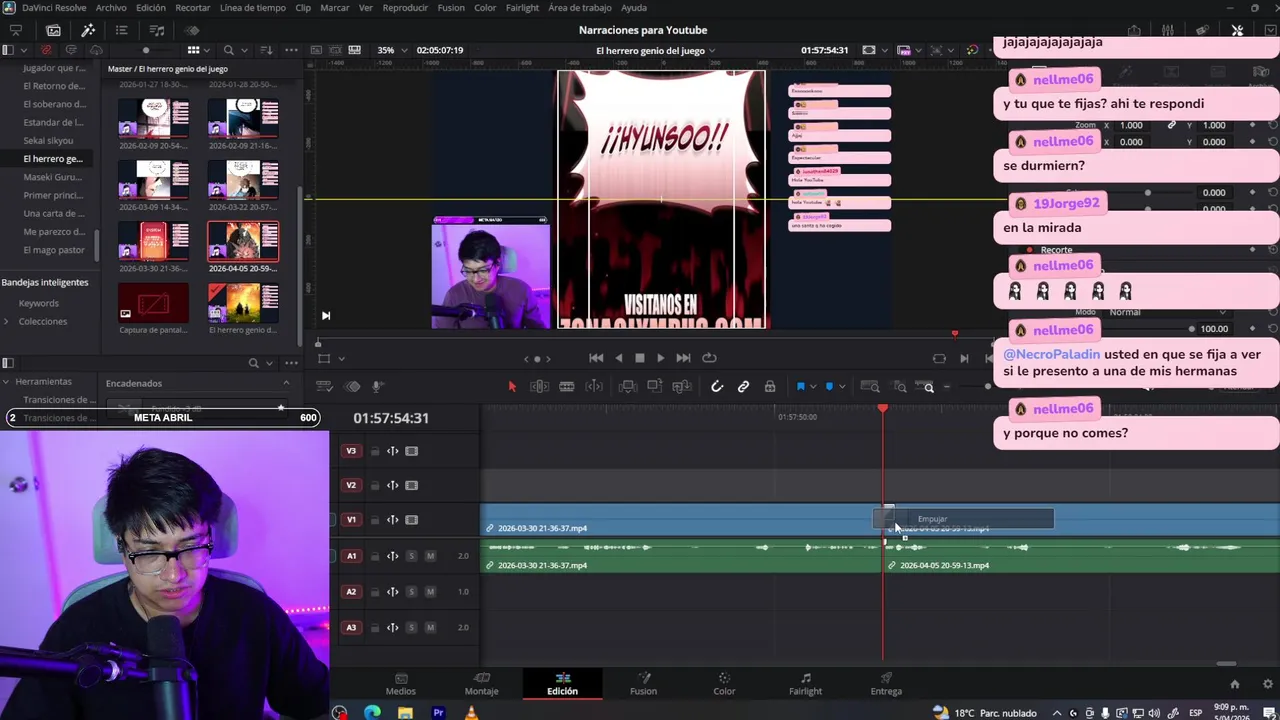Click the Replace Clip toolbar icon
The width and height of the screenshot is (1280, 720).
[x=682, y=387]
